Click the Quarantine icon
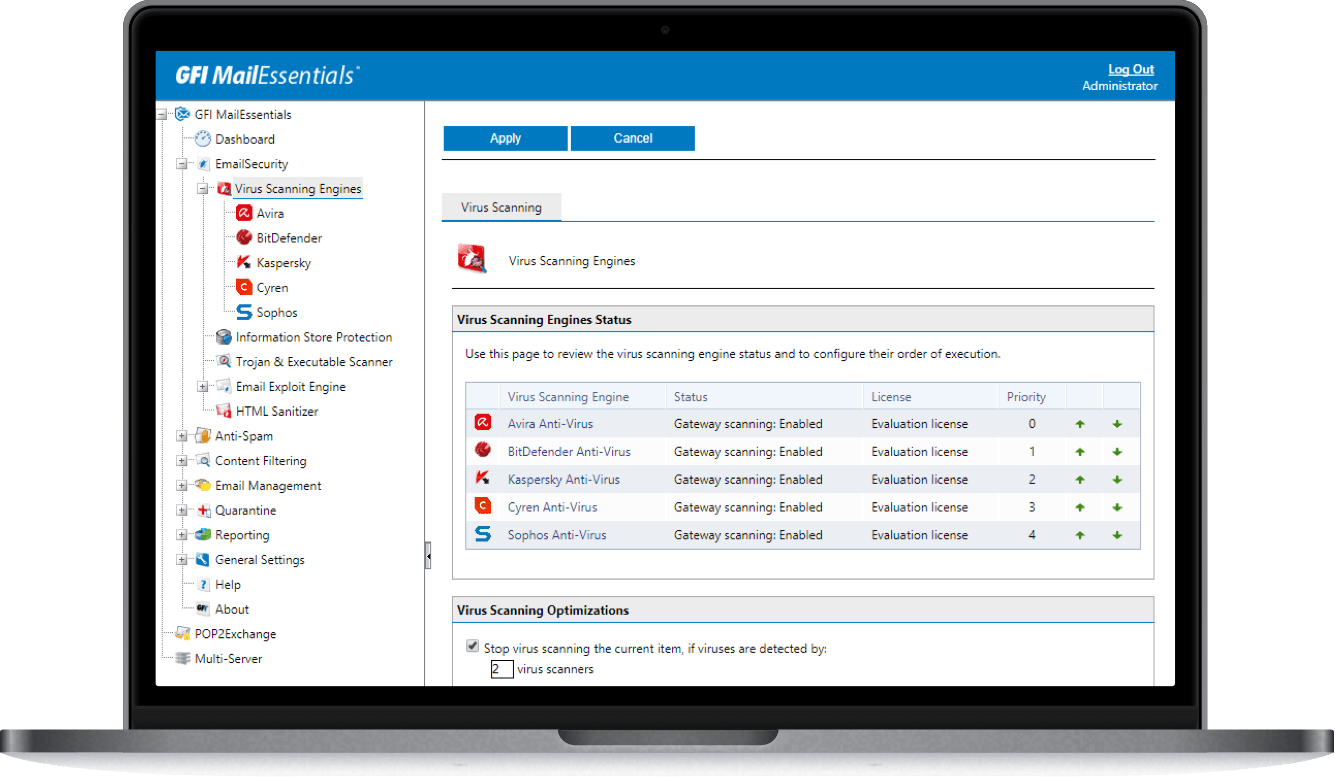 203,510
